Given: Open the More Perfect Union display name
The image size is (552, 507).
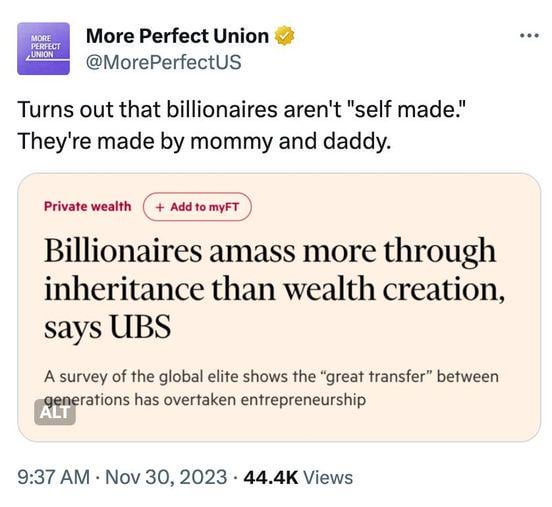Looking at the screenshot, I should pyautogui.click(x=177, y=36).
